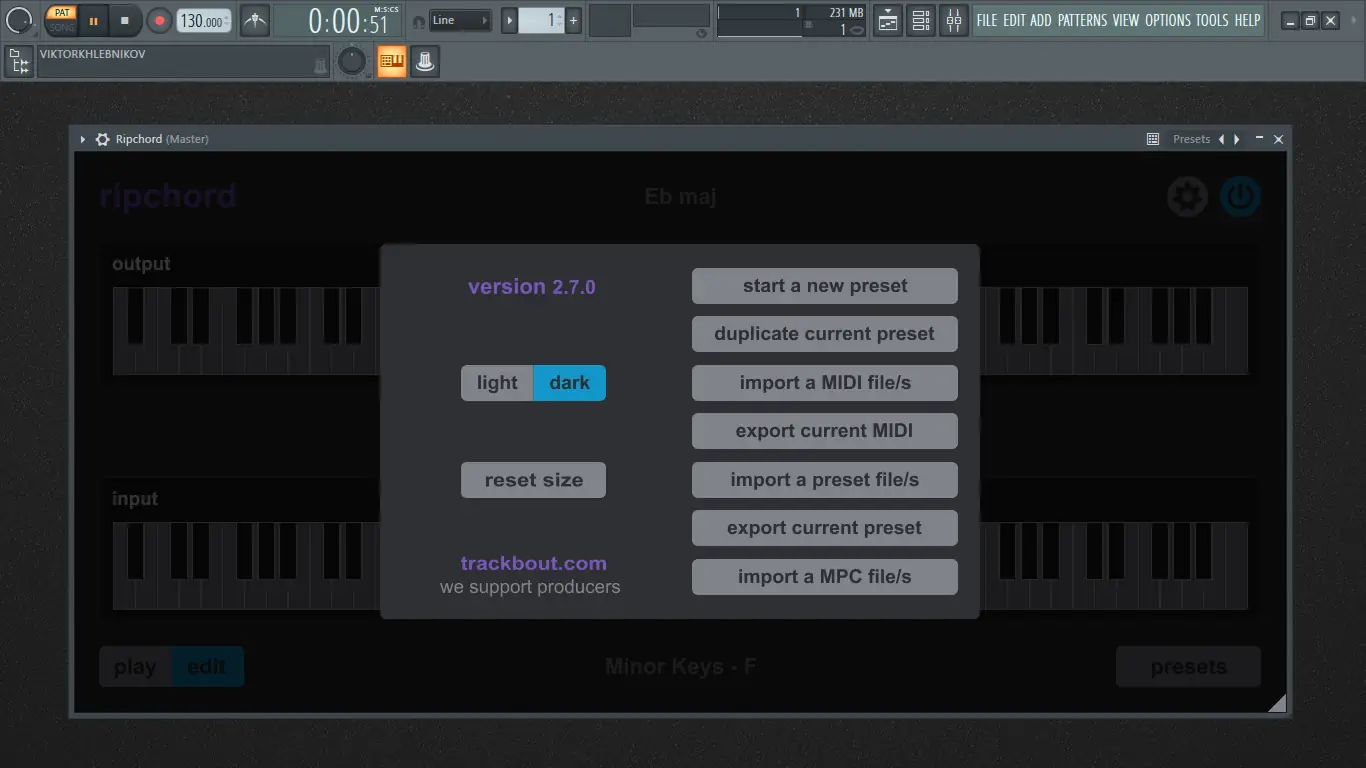Click the main volume knob in the top toolbar
The height and width of the screenshot is (768, 1366).
(x=19, y=19)
